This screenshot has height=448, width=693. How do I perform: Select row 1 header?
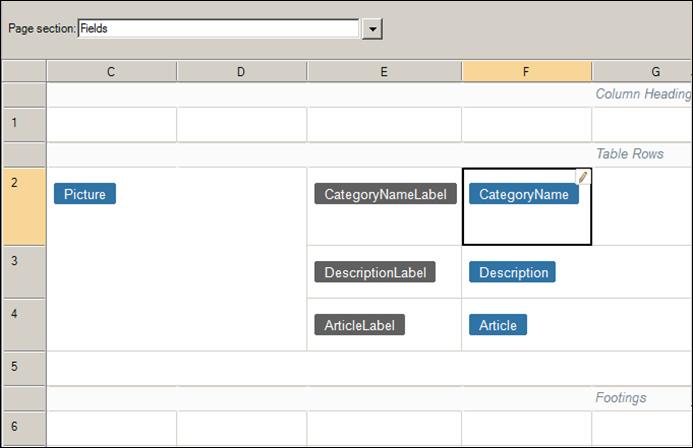coord(24,125)
